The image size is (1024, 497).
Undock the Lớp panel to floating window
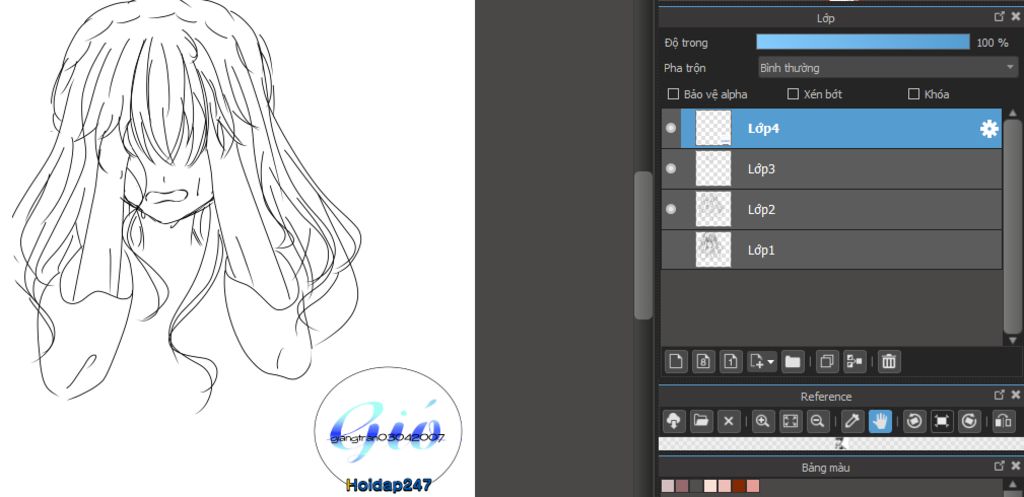pos(999,17)
